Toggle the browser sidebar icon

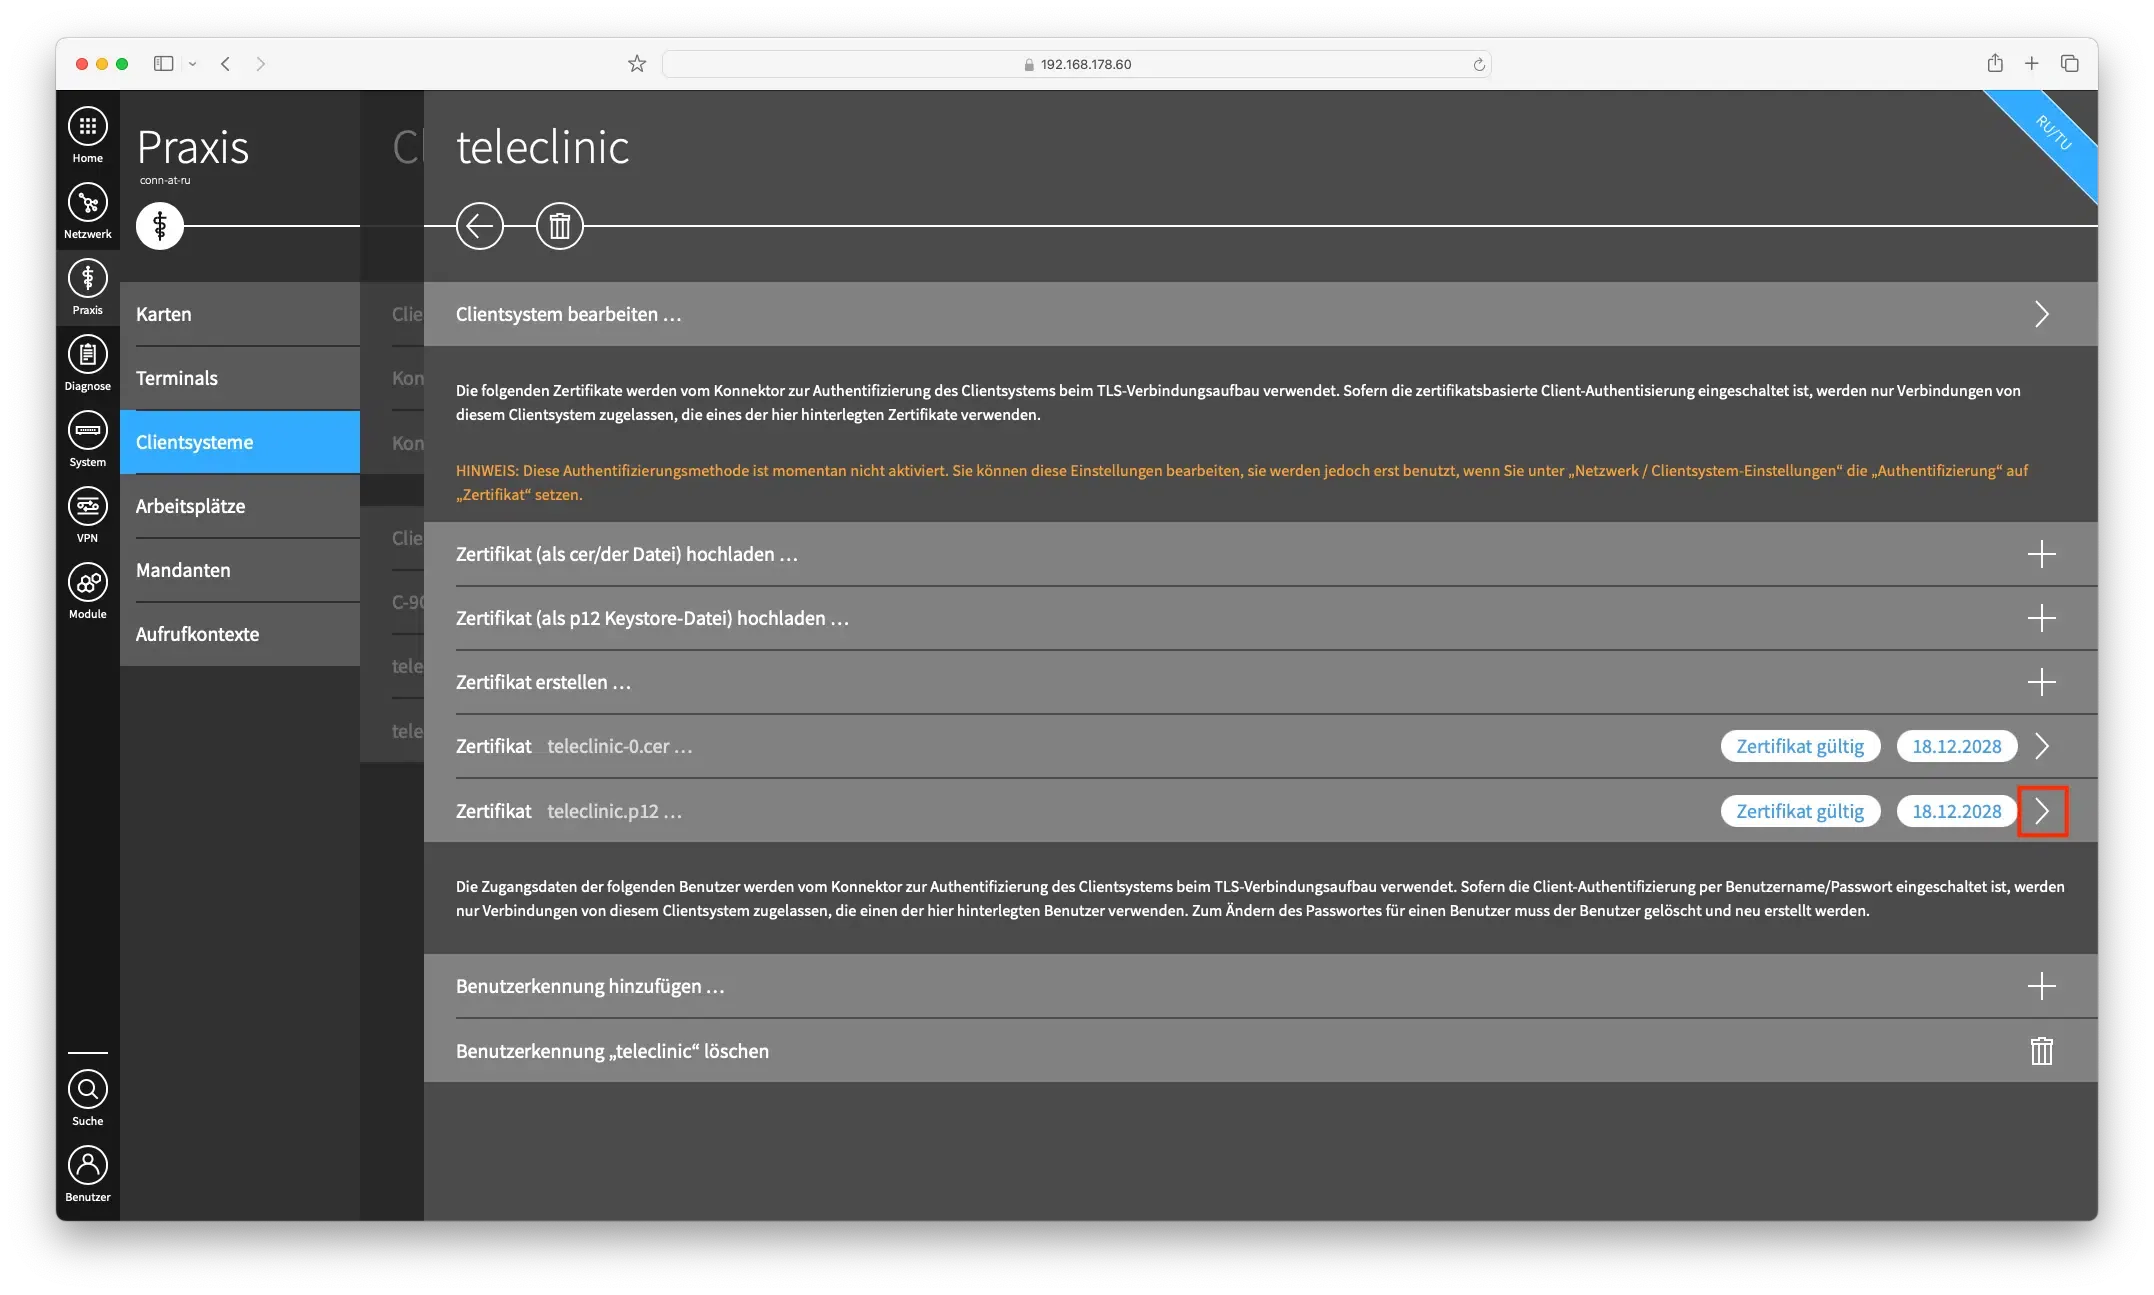pos(163,63)
